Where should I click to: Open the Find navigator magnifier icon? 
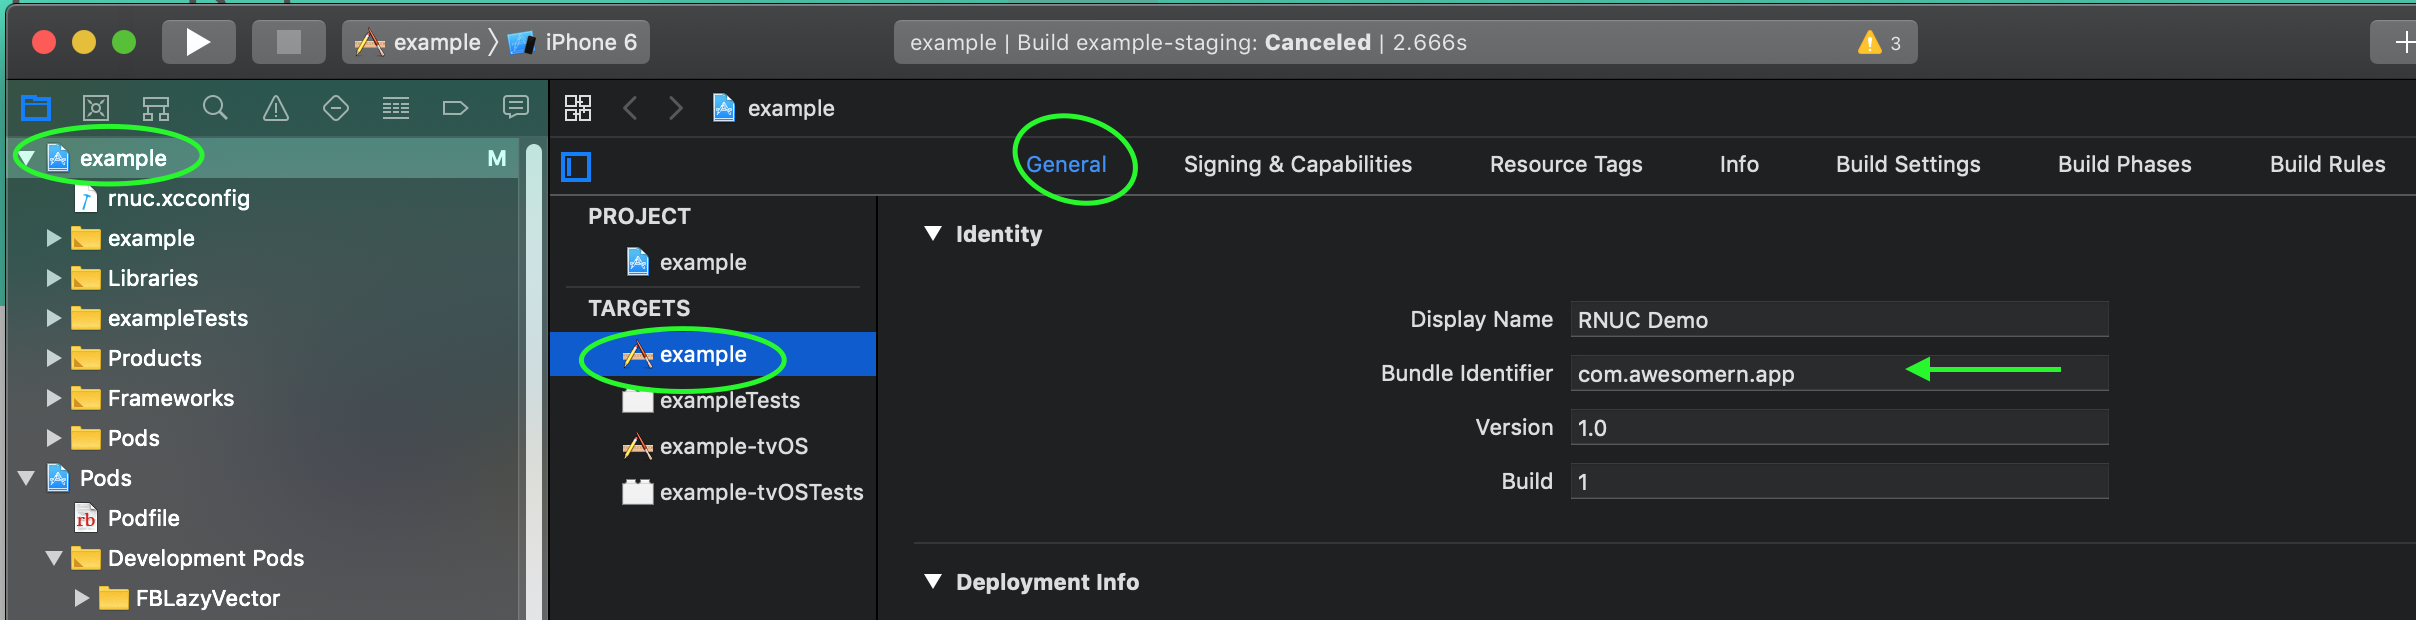(215, 108)
